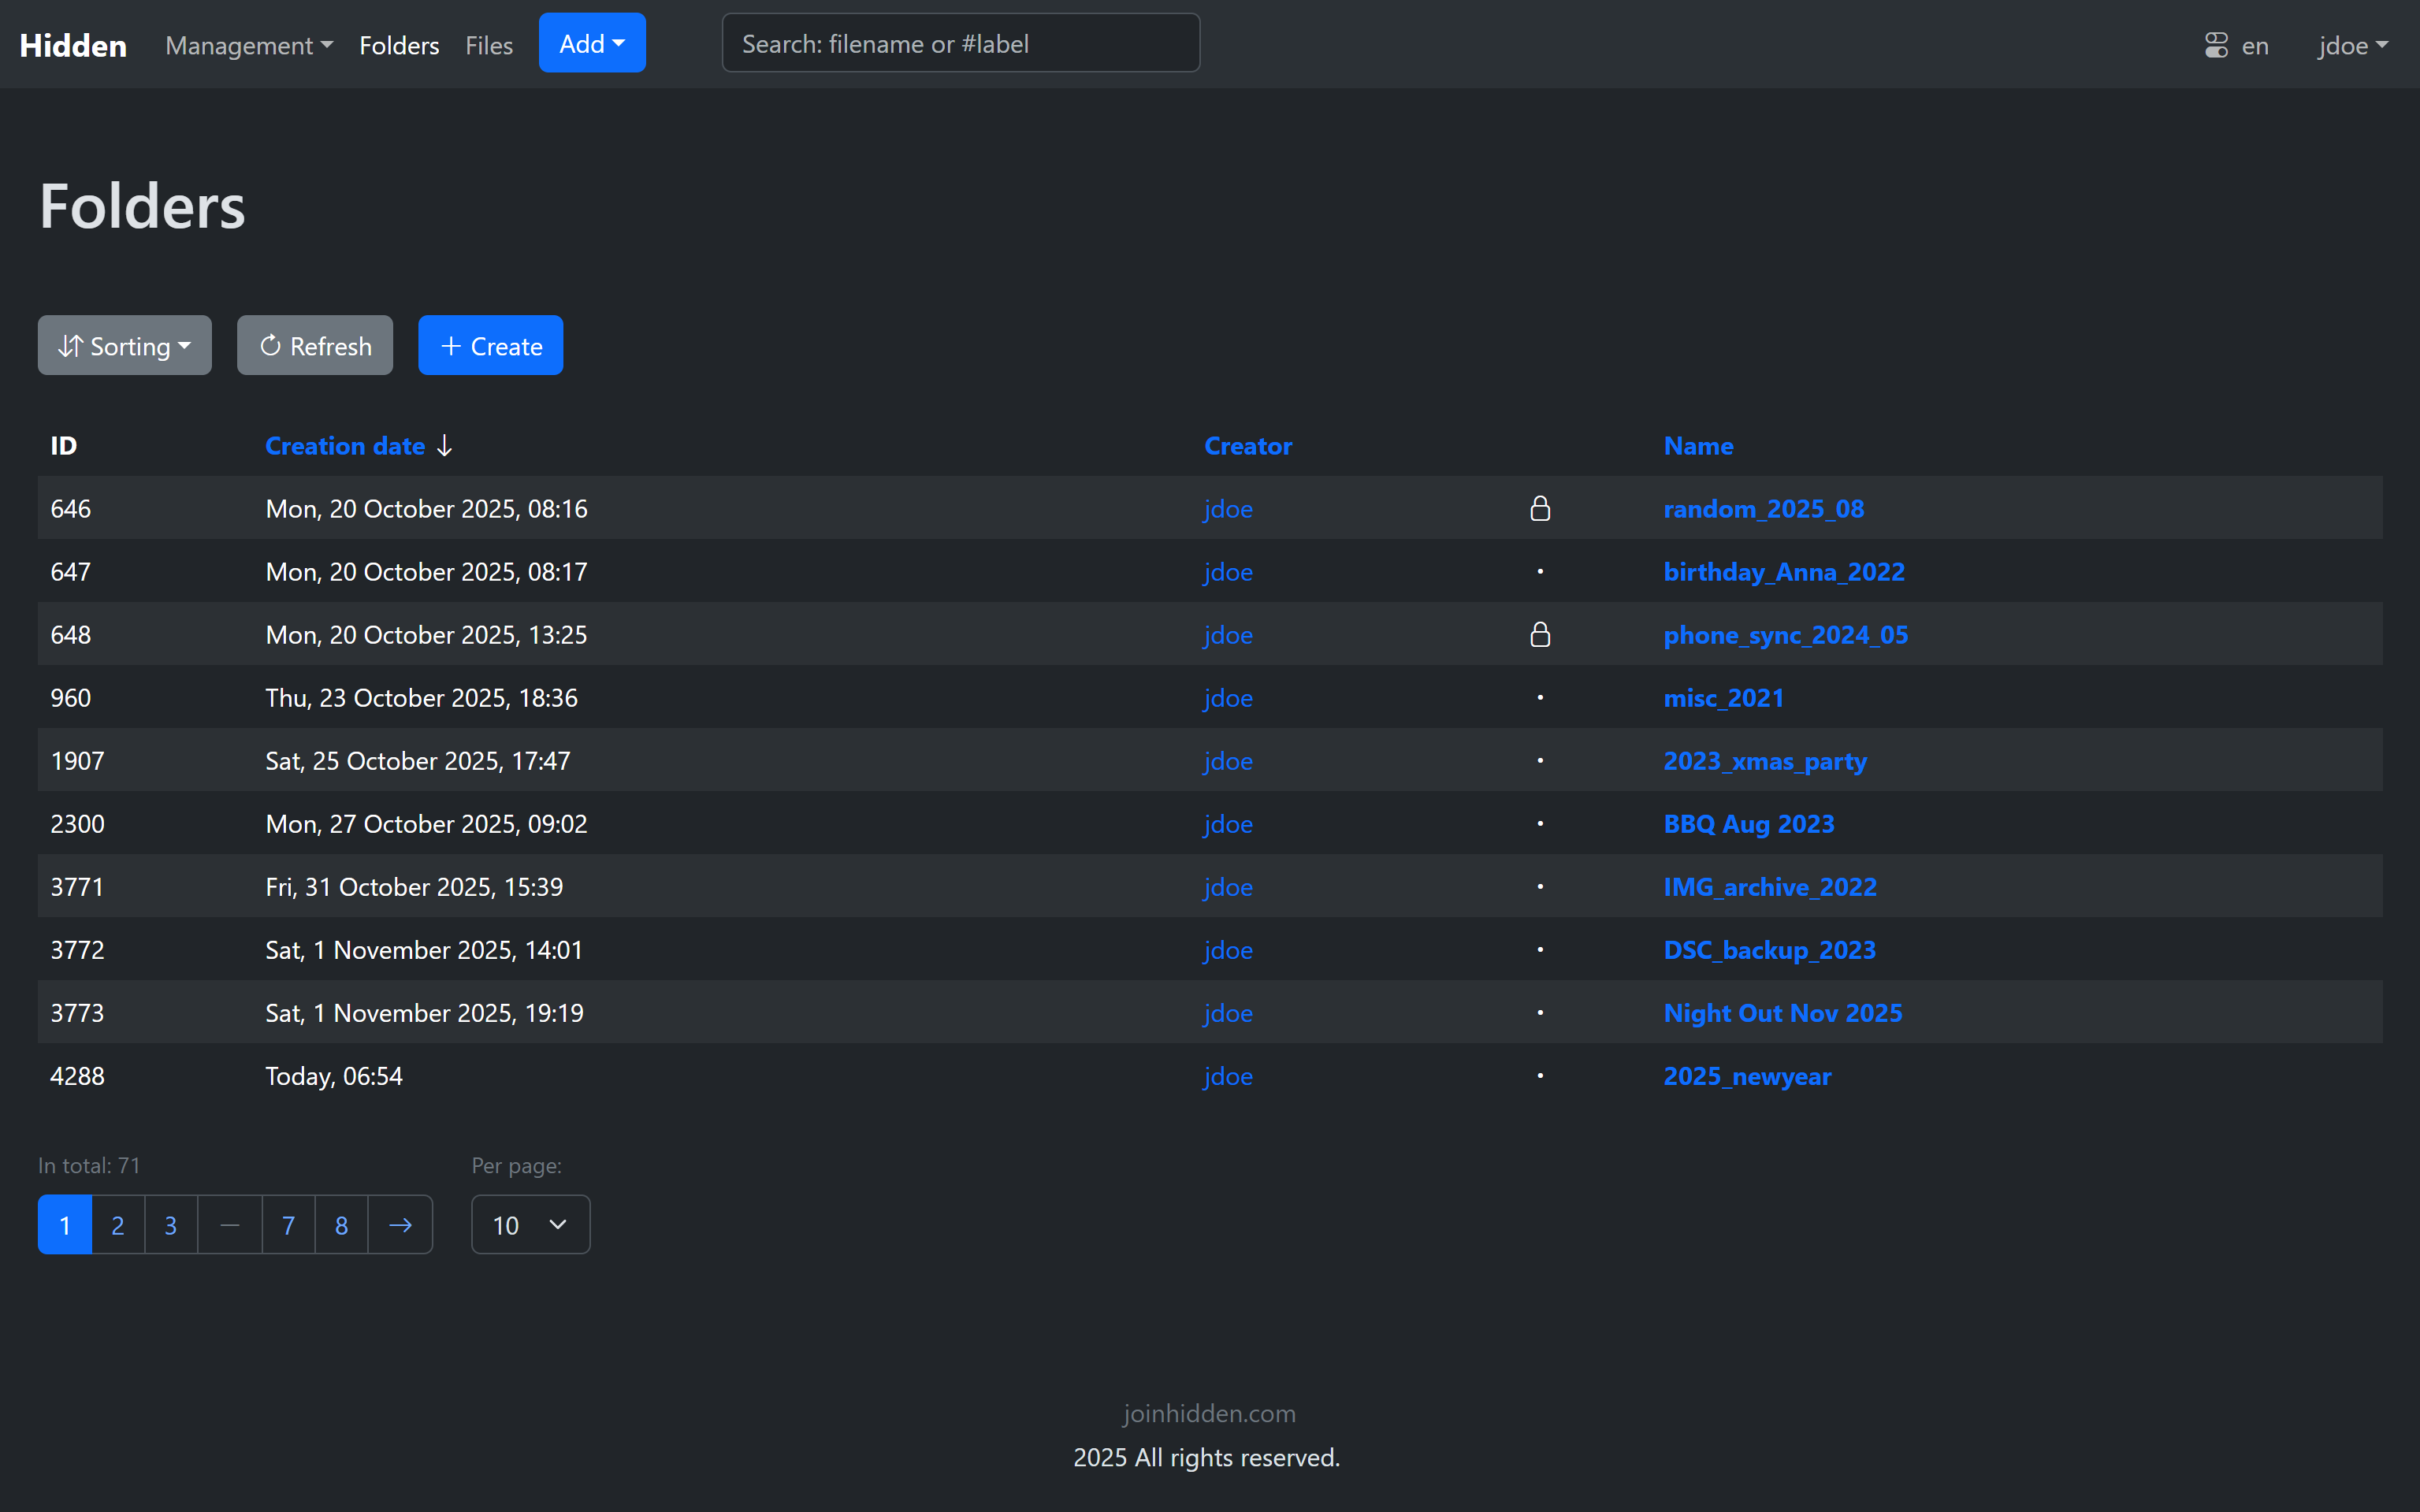Viewport: 2420px width, 1512px height.
Task: Open the Management menu
Action: tap(248, 45)
